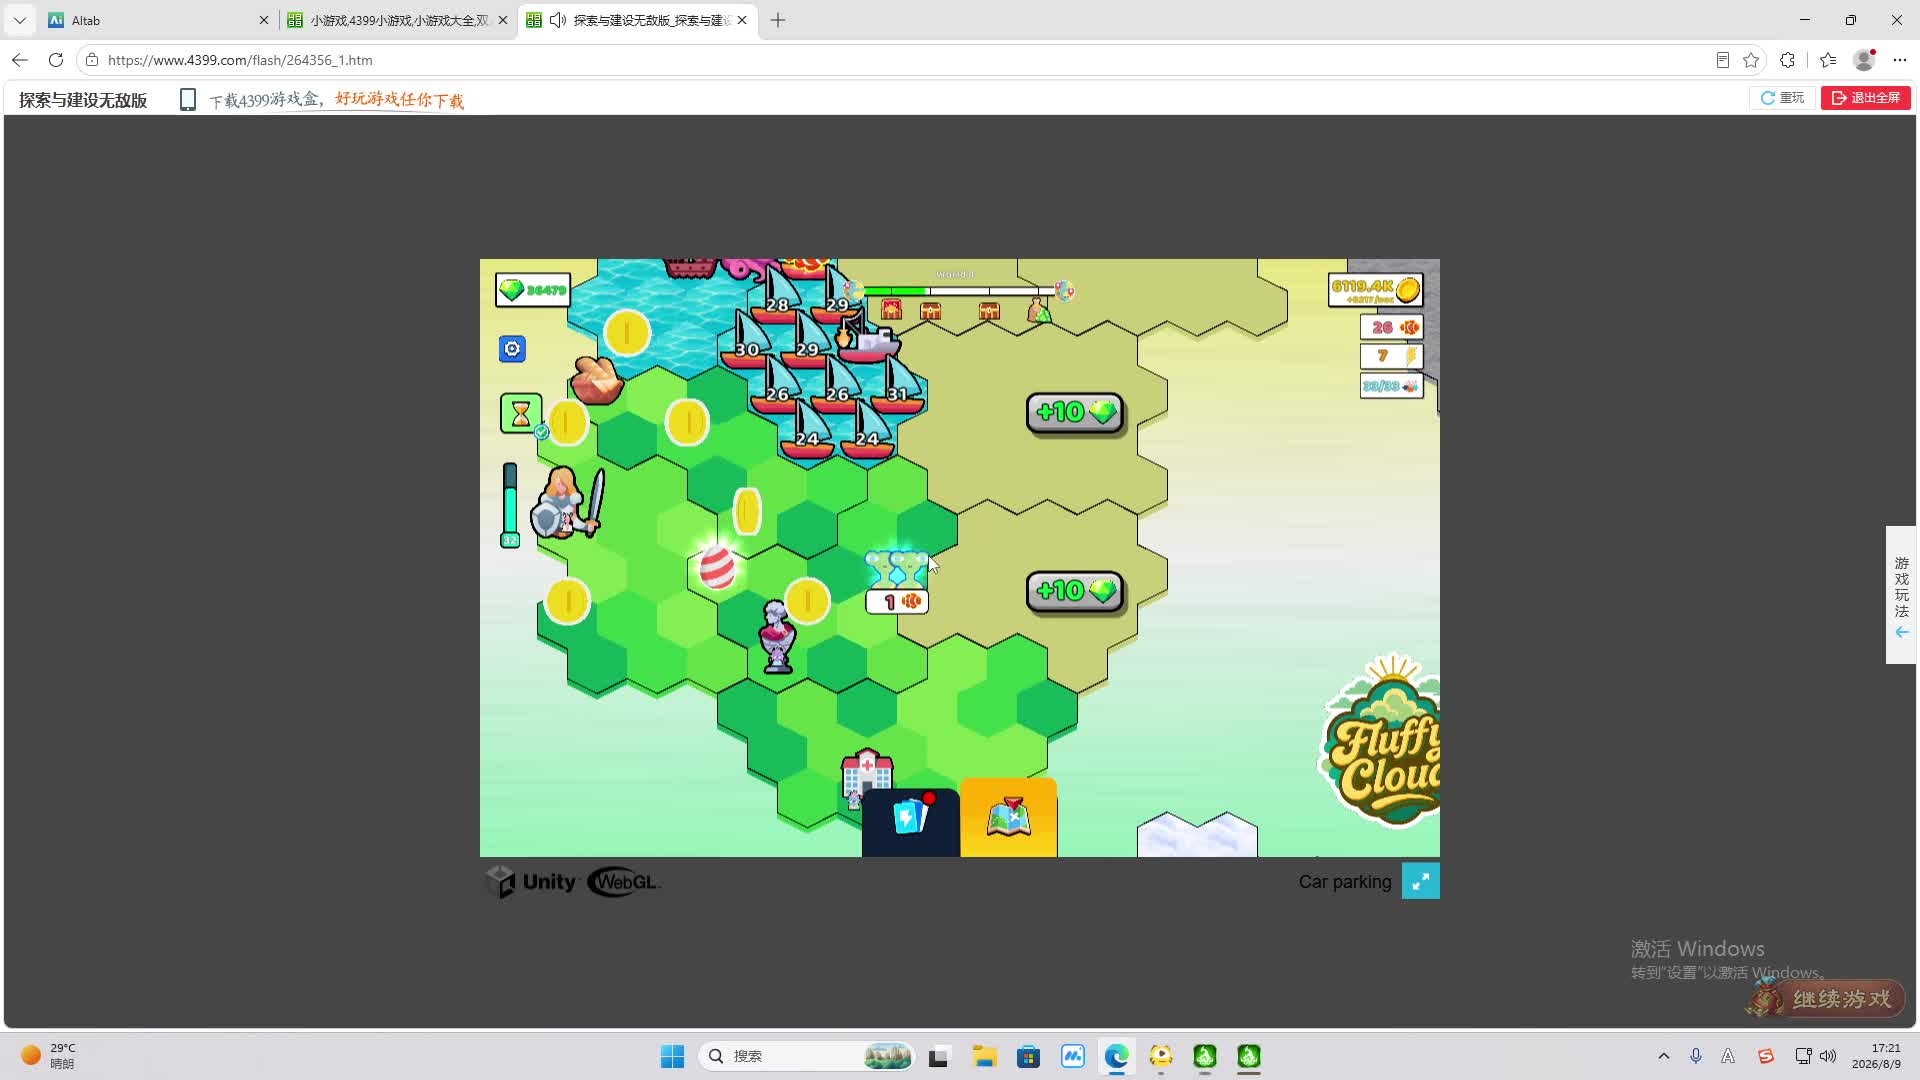Open the browser profile avatar
The height and width of the screenshot is (1080, 1920).
(x=1864, y=60)
